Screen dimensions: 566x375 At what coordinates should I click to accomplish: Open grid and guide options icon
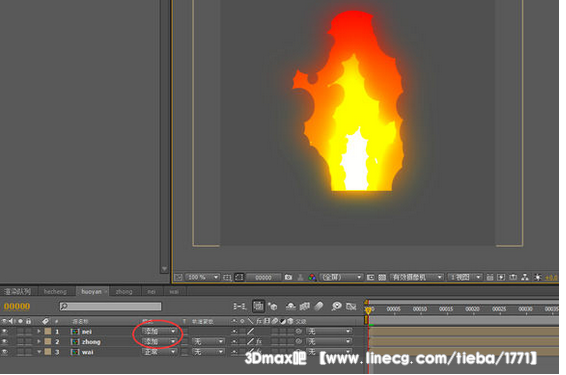[x=227, y=277]
